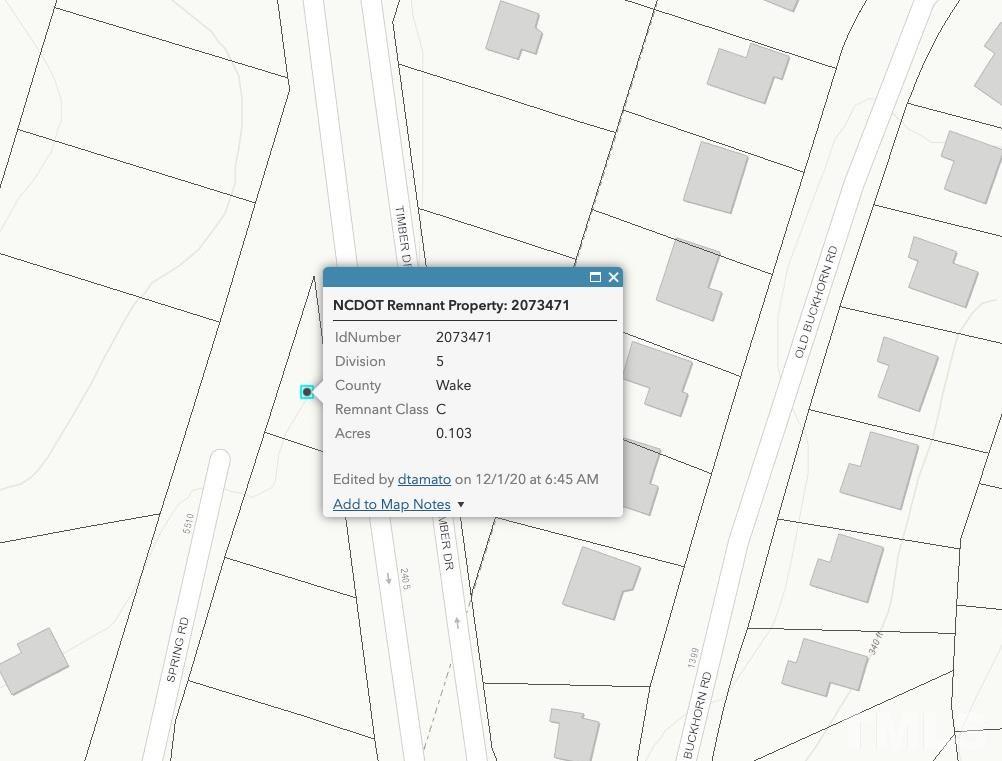The width and height of the screenshot is (1002, 761).
Task: Click Add to Map Notes link
Action: [392, 504]
